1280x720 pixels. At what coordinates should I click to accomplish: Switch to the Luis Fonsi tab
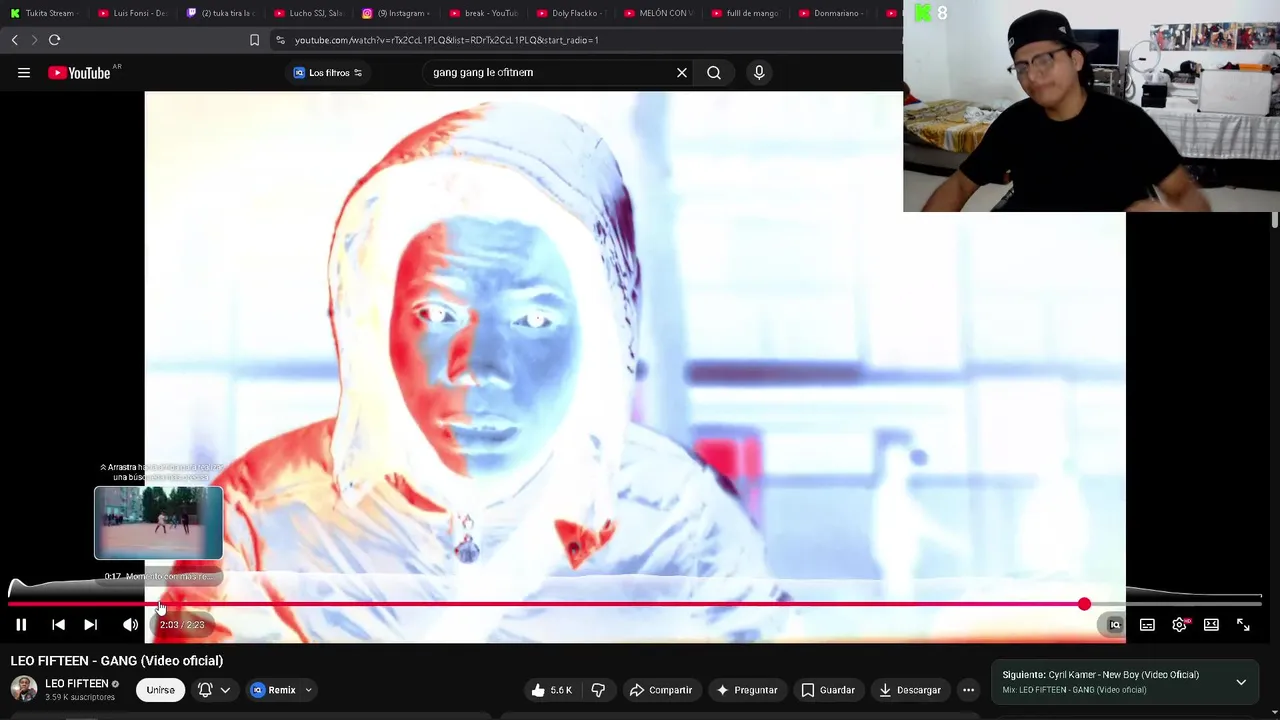pos(132,13)
